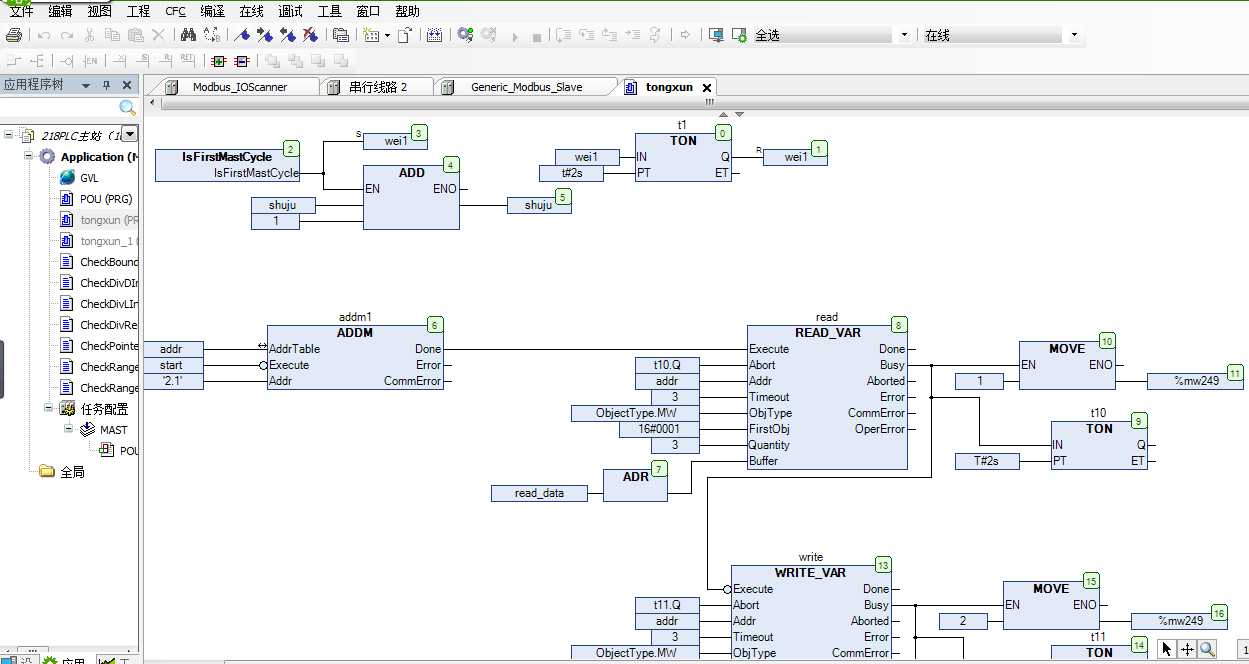Viewport: 1249px width, 664px height.
Task: Click the Print icon in the toolbar
Action: click(x=13, y=35)
